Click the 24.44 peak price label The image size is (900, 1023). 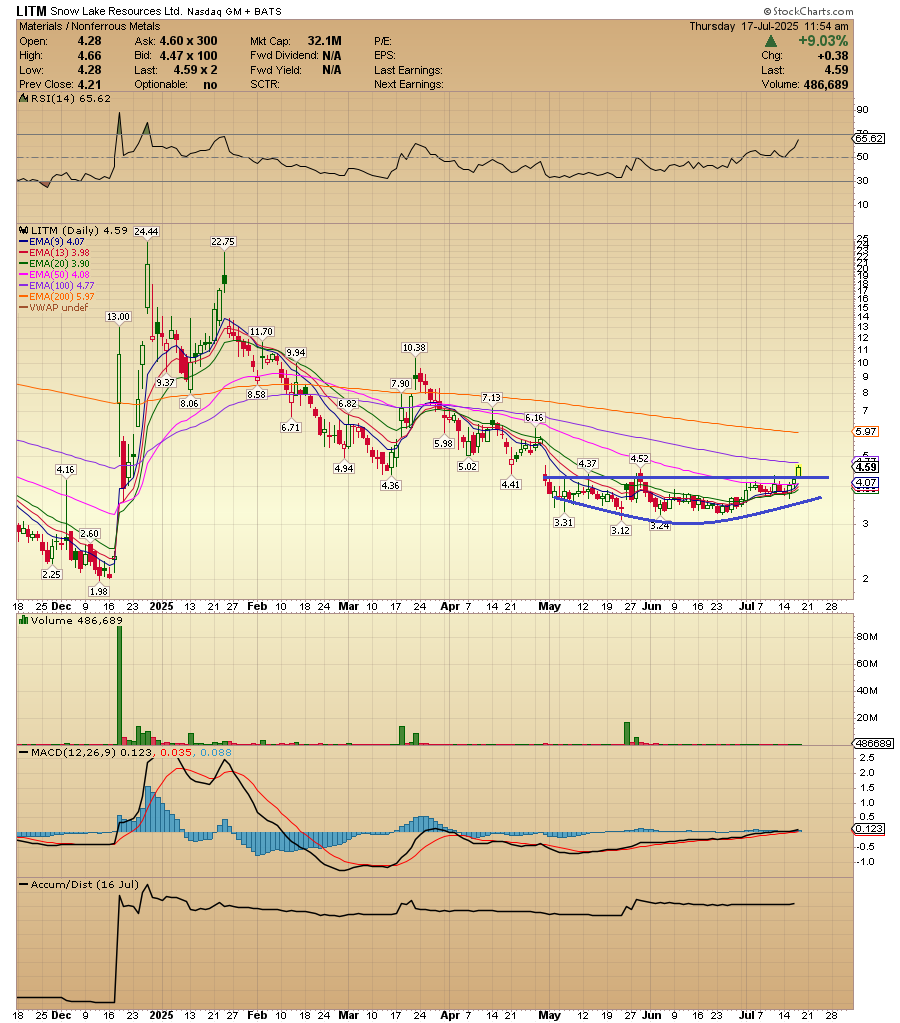pyautogui.click(x=146, y=232)
